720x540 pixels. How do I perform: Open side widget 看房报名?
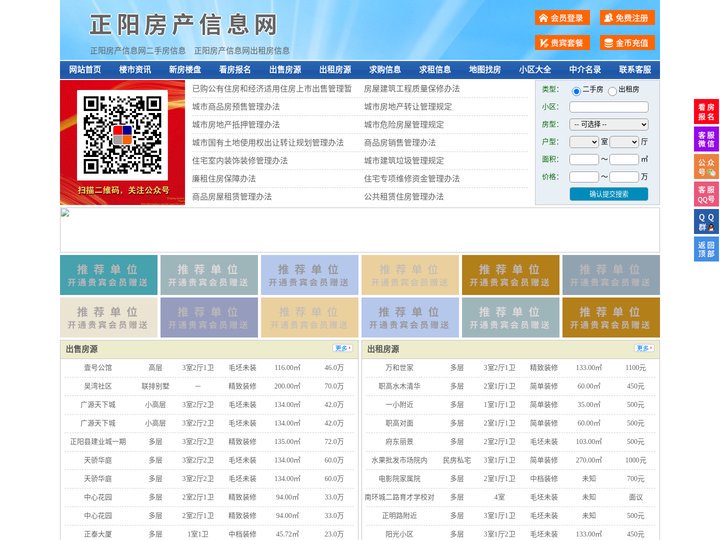(706, 112)
